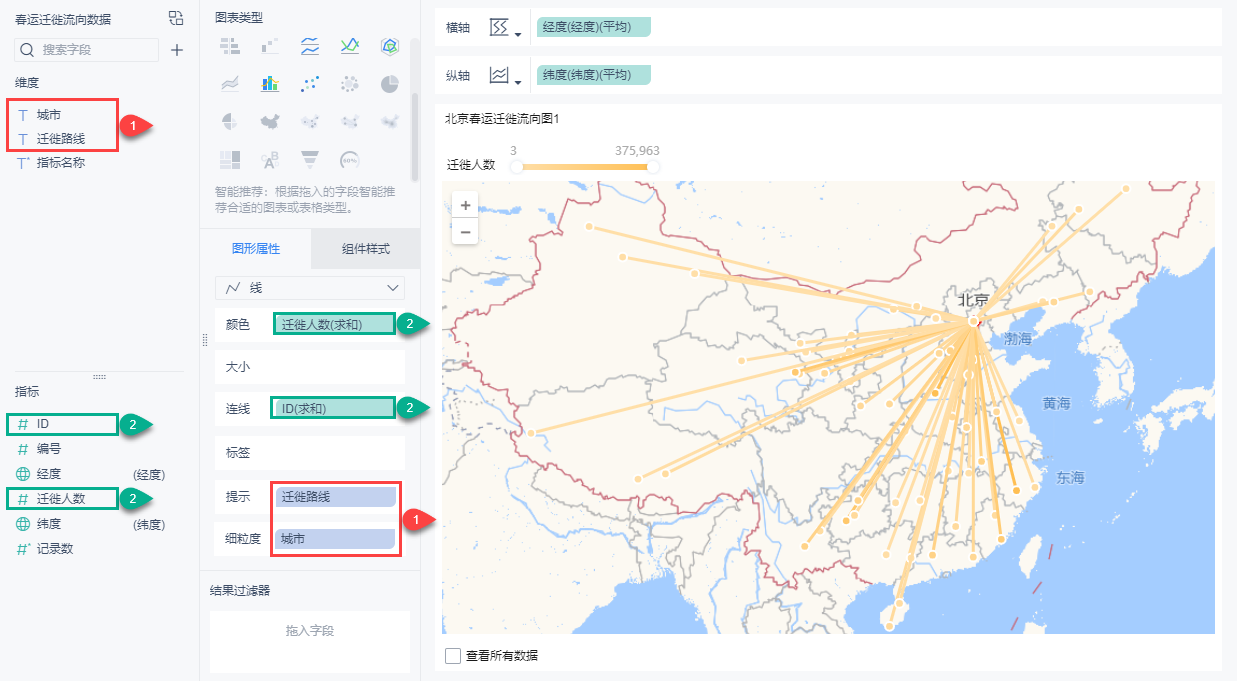
Task: Click the 迁徙人数 legend slider right handle
Action: 653,167
